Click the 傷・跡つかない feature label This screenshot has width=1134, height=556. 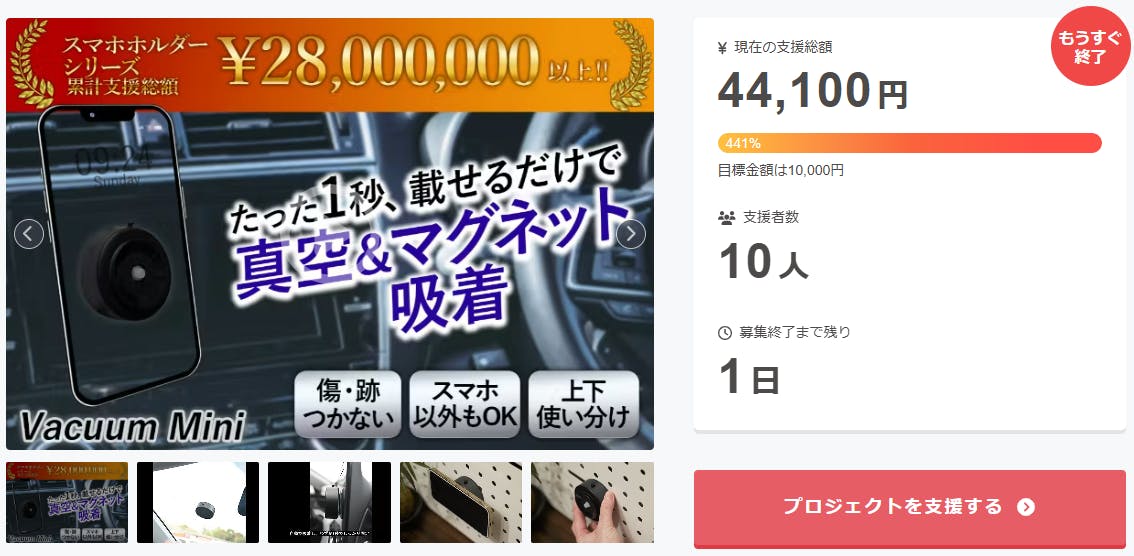(x=348, y=404)
